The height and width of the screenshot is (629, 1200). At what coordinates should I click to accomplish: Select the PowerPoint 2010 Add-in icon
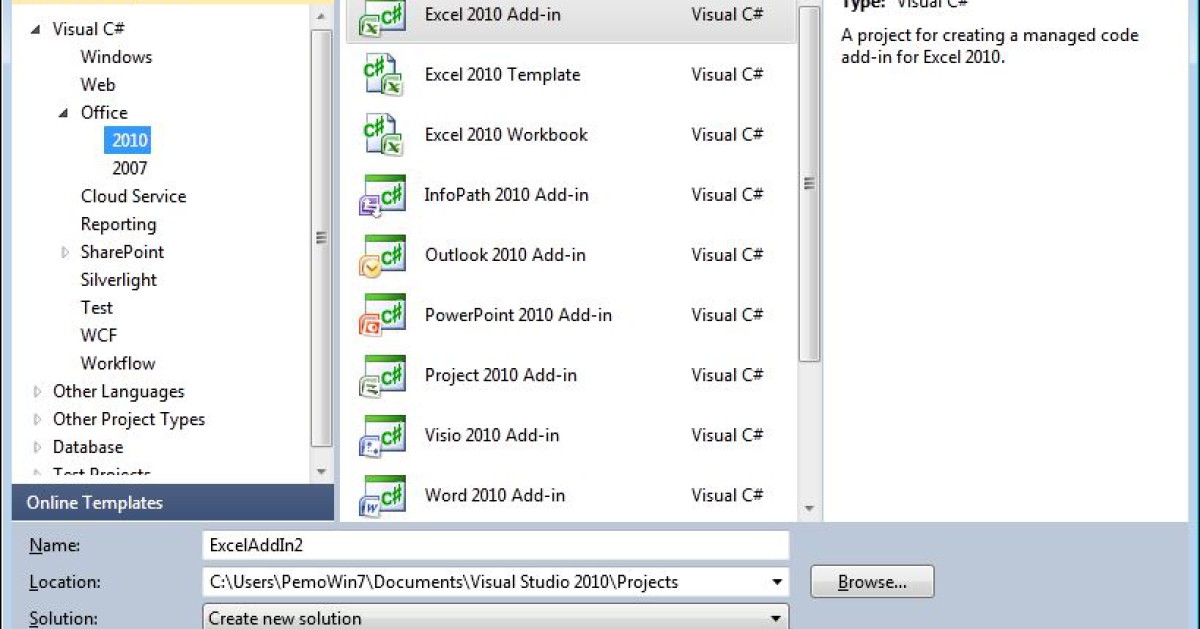[x=381, y=315]
